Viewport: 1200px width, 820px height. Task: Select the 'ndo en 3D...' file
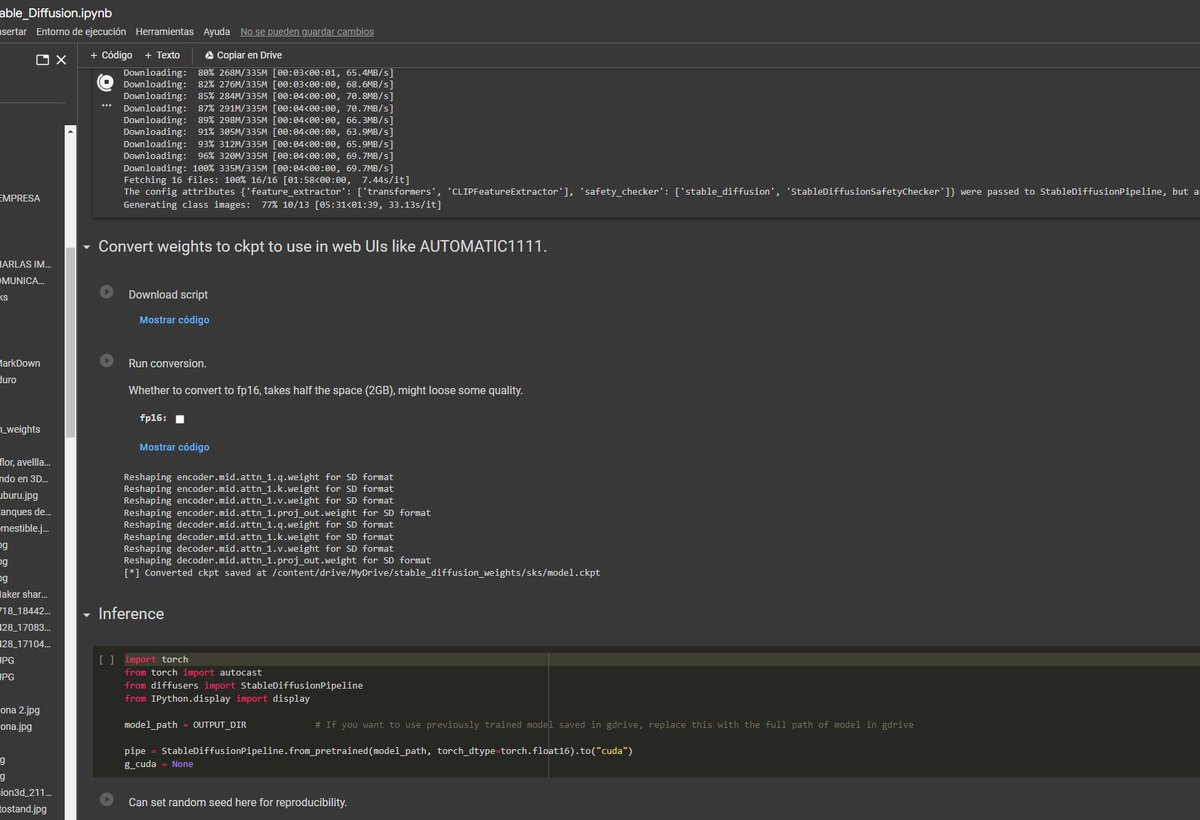(x=24, y=479)
